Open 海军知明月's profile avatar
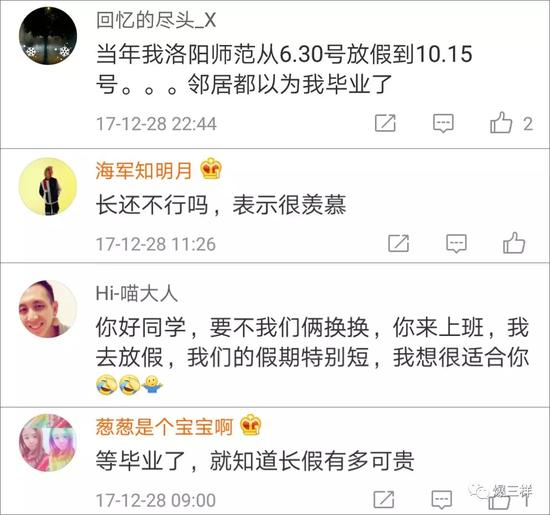 48,187
